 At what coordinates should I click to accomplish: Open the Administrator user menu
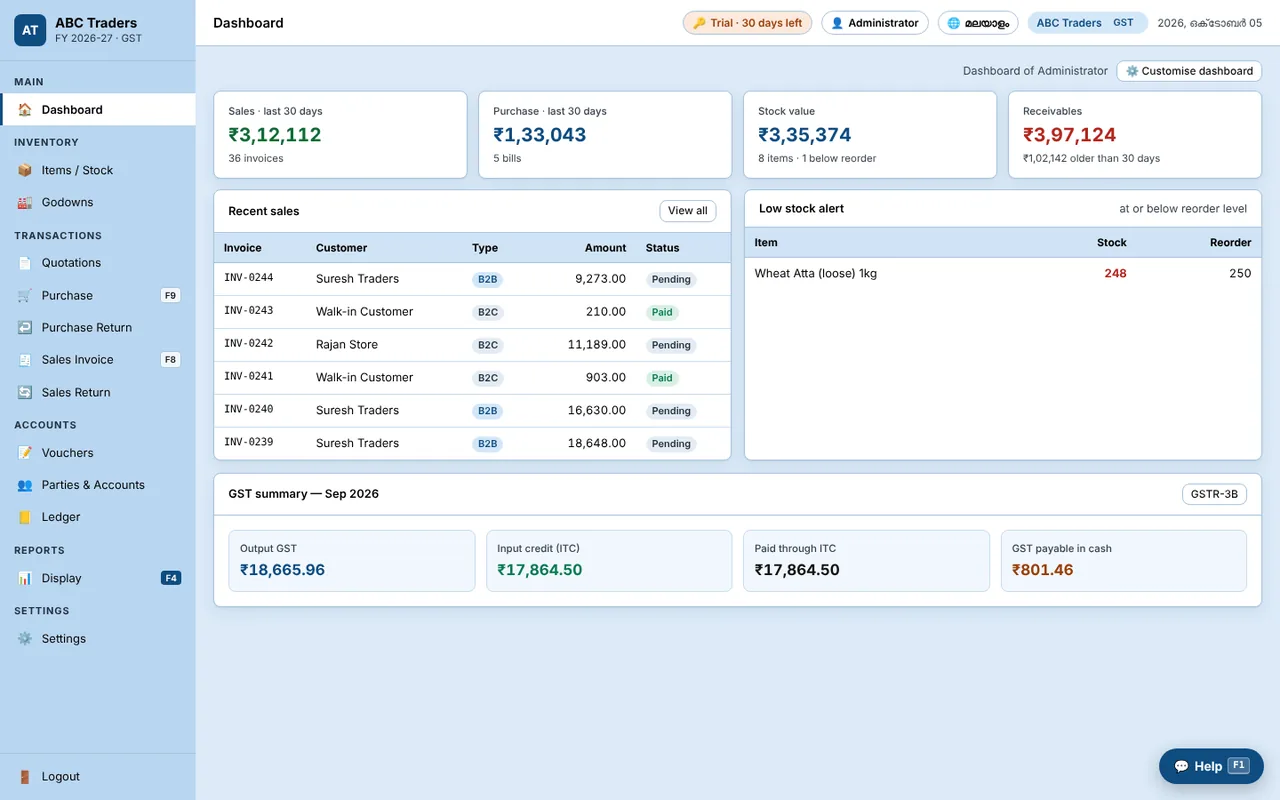click(875, 23)
